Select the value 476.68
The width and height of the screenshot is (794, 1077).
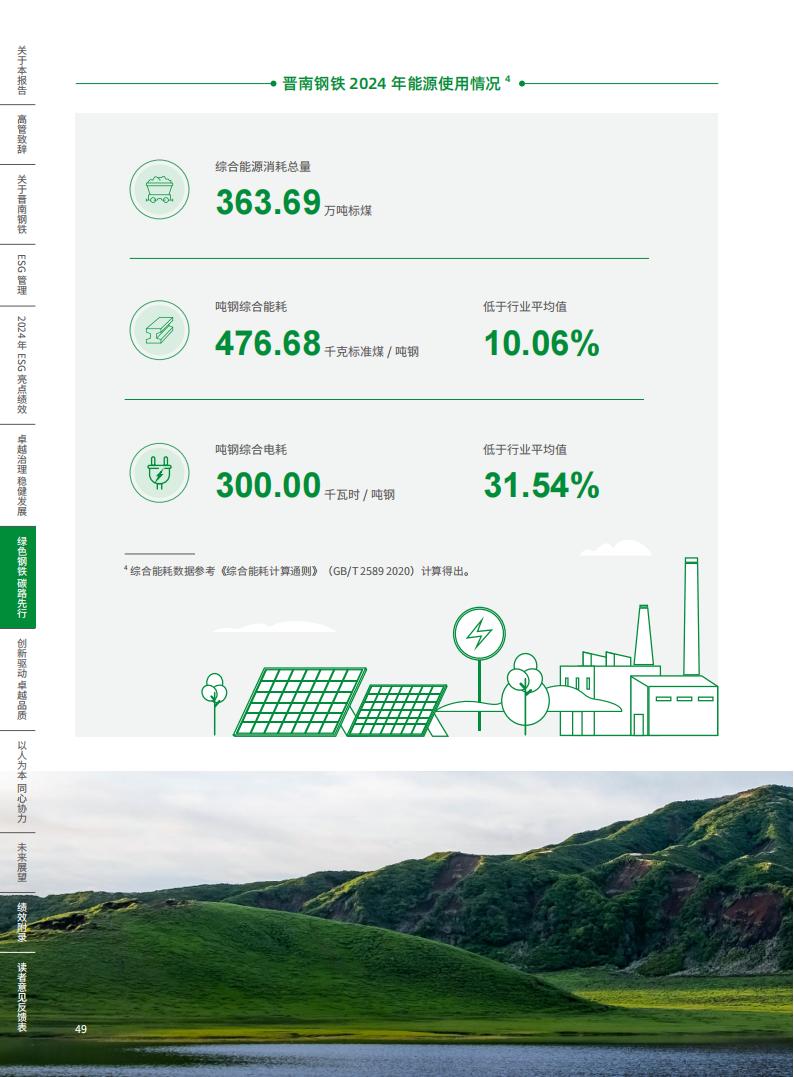point(268,343)
